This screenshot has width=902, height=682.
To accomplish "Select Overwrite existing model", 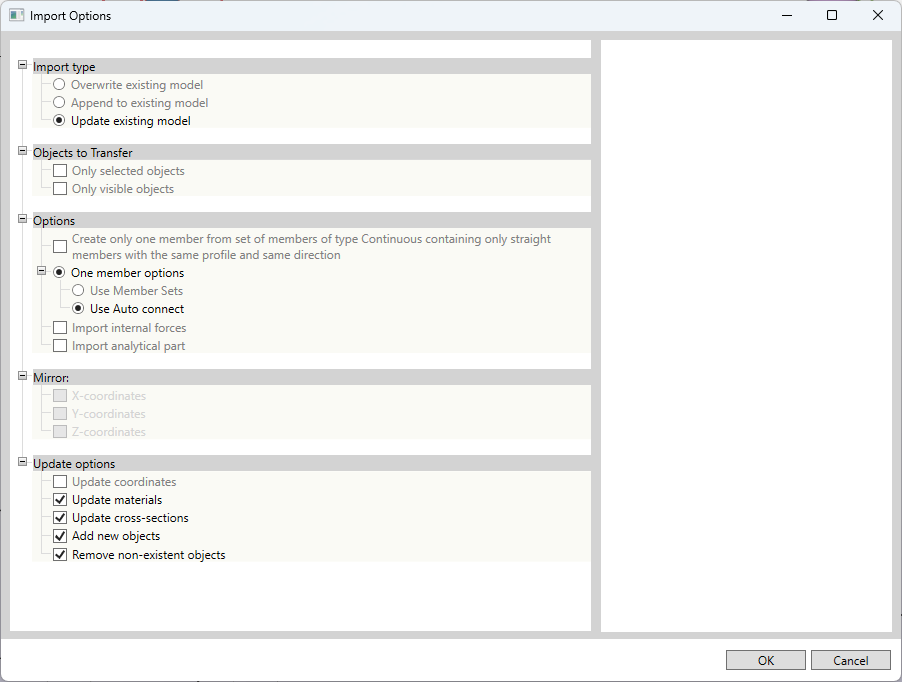I will click(59, 85).
